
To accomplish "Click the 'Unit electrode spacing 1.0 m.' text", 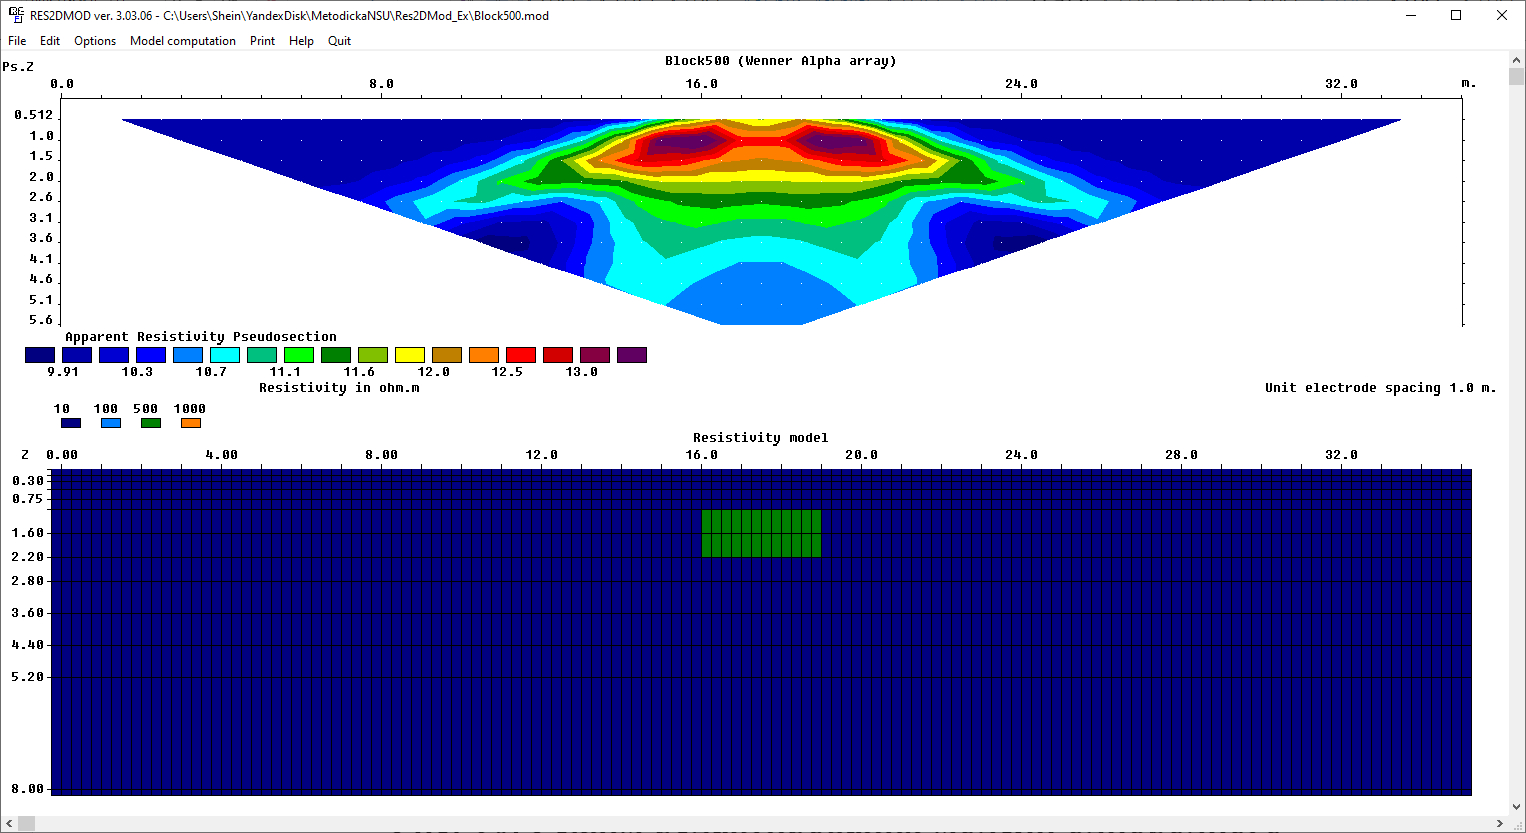I will click(1381, 388).
